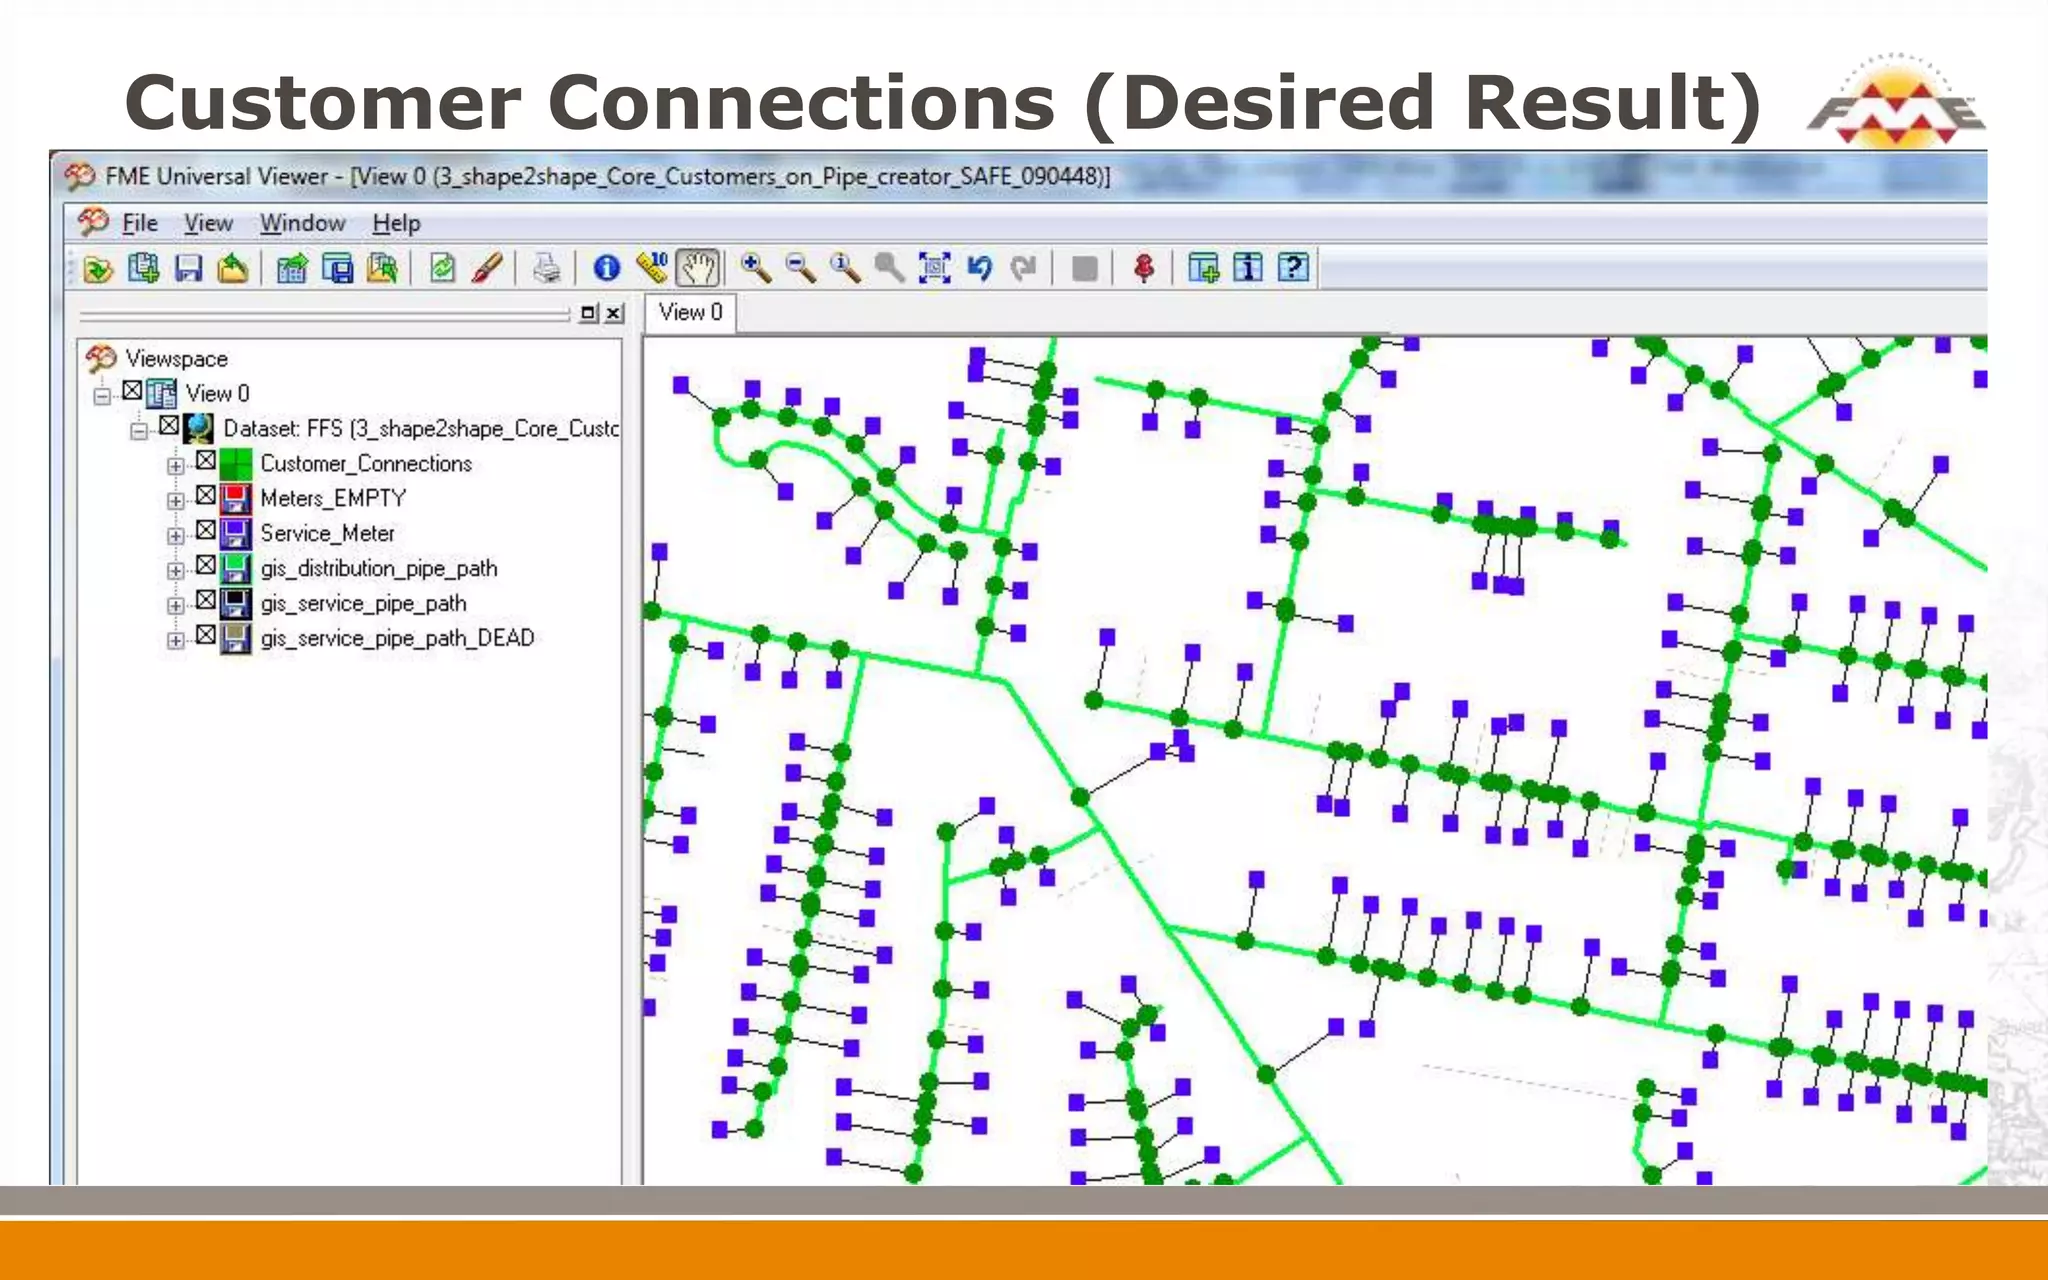Select the red paintbrush tool
This screenshot has height=1280, width=2048.
[487, 268]
